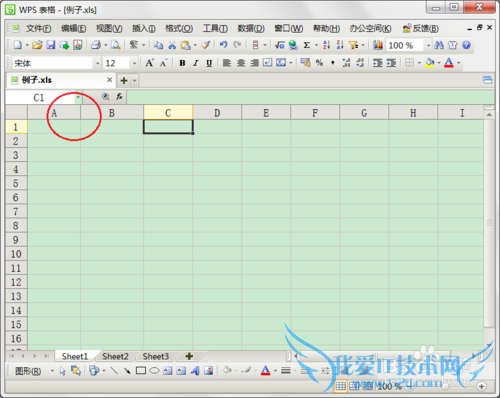Screen dimensions: 500x398
Task: Select the ellipse drawing tool
Action: click(154, 371)
